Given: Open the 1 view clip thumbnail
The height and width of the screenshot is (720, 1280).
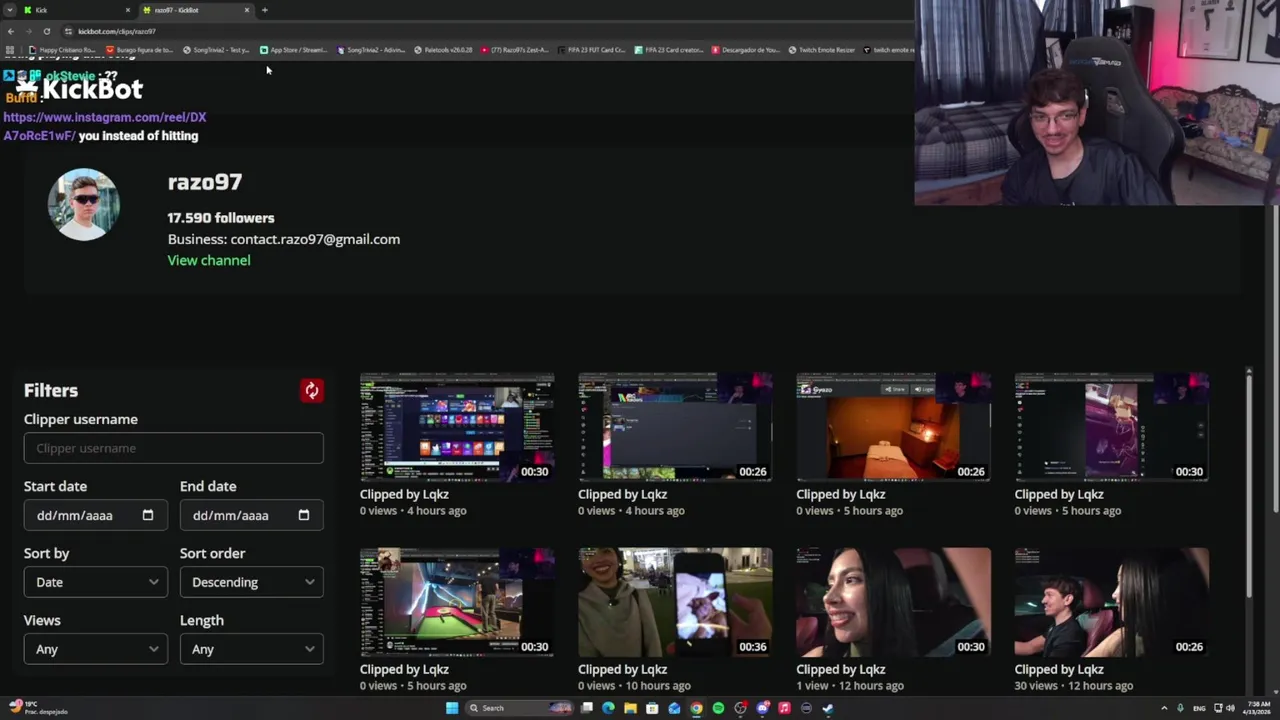Looking at the screenshot, I should pyautogui.click(x=893, y=602).
